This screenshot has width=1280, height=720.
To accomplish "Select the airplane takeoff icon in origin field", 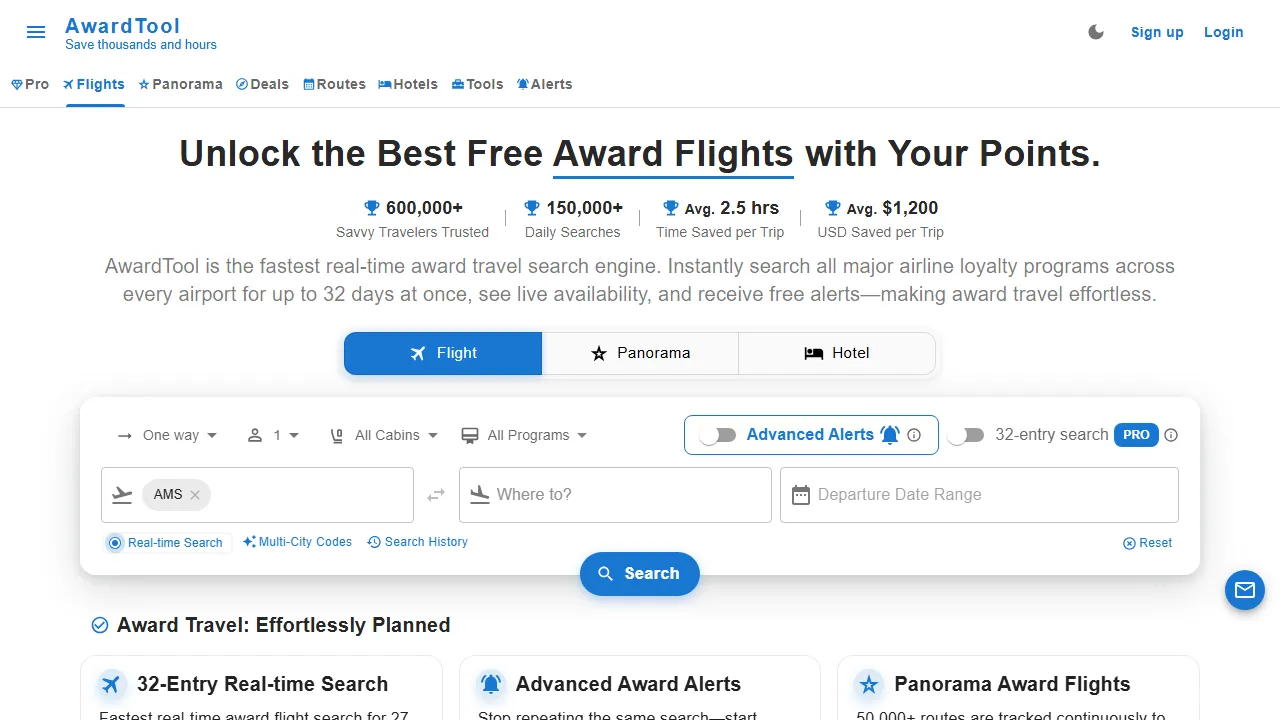I will point(121,494).
